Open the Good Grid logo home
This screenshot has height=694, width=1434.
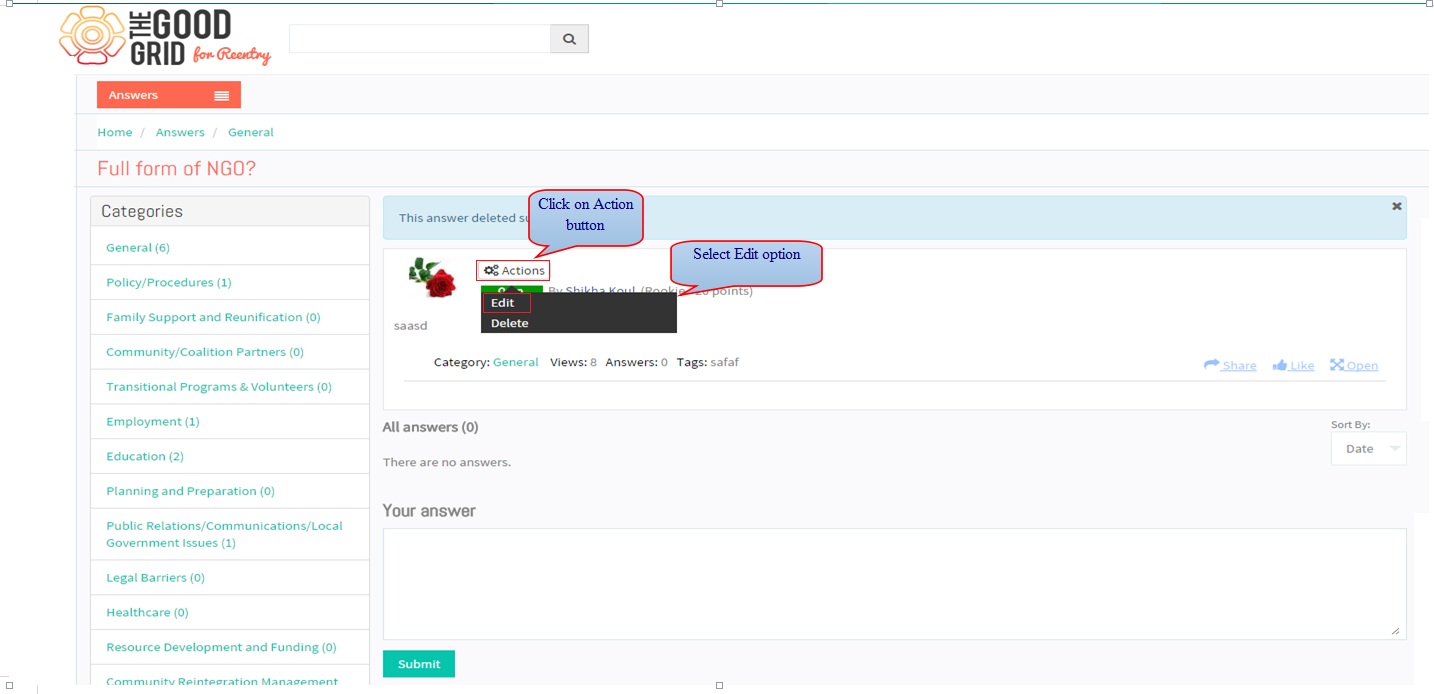[165, 37]
